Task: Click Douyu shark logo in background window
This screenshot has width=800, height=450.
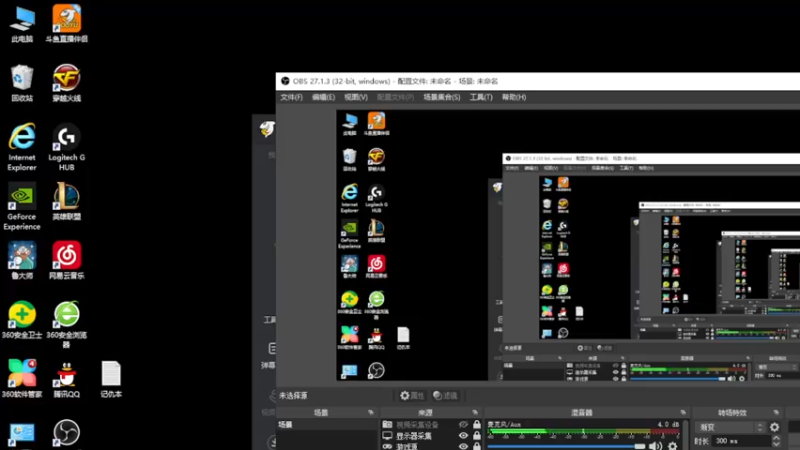Action: tap(267, 129)
